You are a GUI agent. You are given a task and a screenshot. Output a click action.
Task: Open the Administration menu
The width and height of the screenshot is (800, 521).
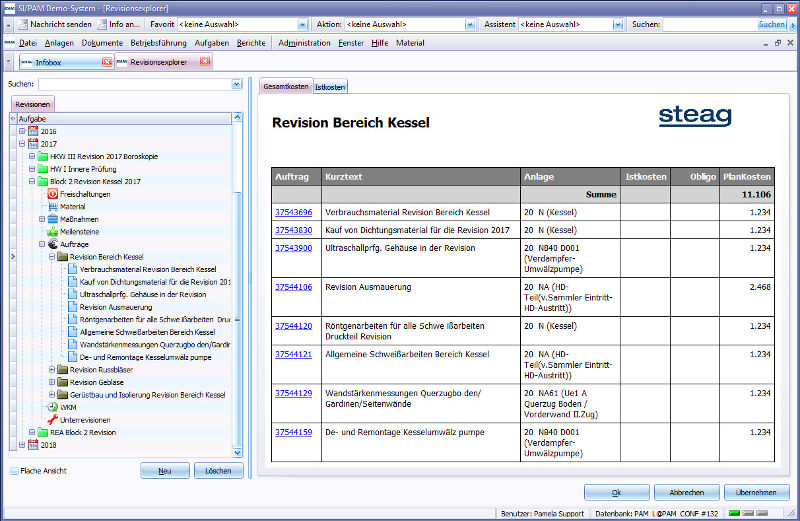pyautogui.click(x=304, y=43)
